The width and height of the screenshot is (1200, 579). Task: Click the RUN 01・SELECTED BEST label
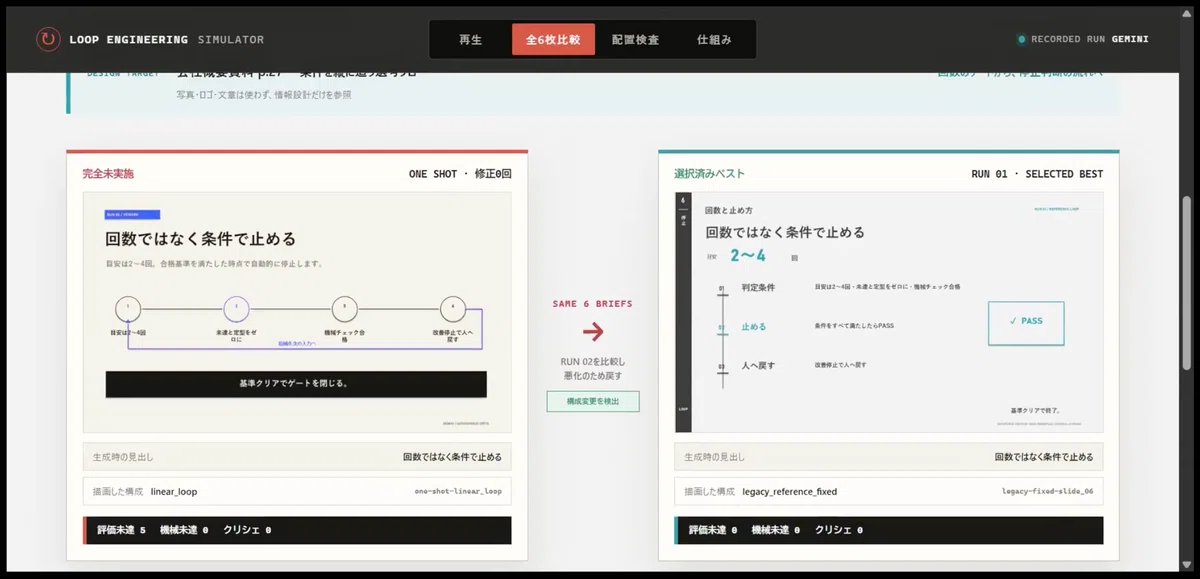pyautogui.click(x=1037, y=174)
